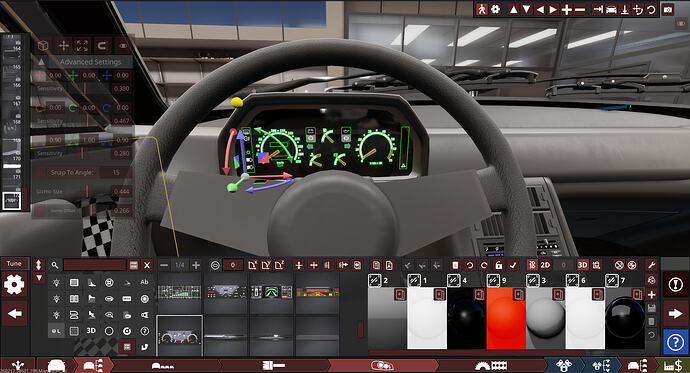Viewport: 690px width, 373px height.
Task: Open camera settings gear in top toolbar
Action: 495,9
